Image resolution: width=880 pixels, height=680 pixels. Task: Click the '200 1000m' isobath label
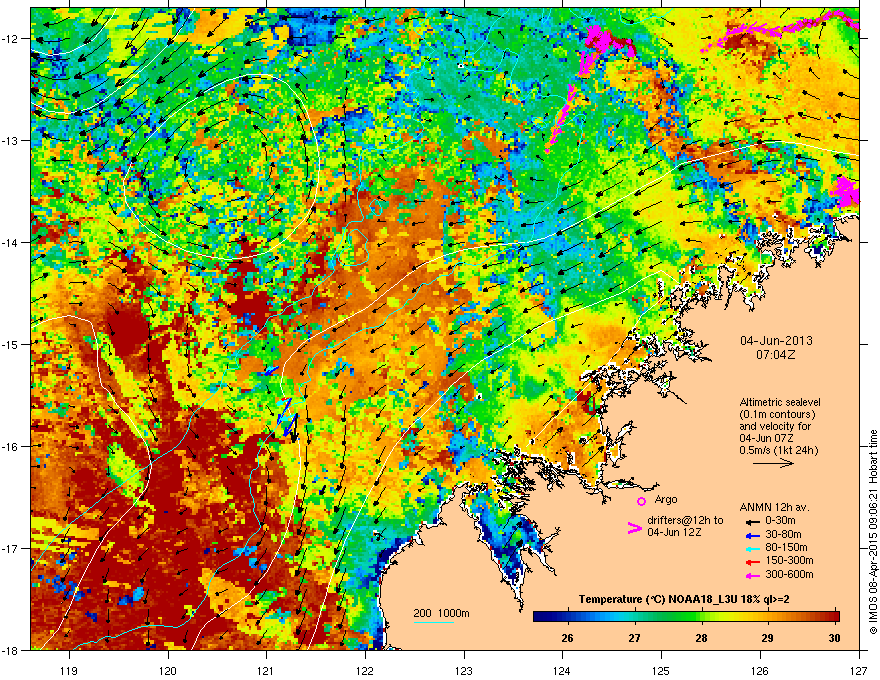441,613
